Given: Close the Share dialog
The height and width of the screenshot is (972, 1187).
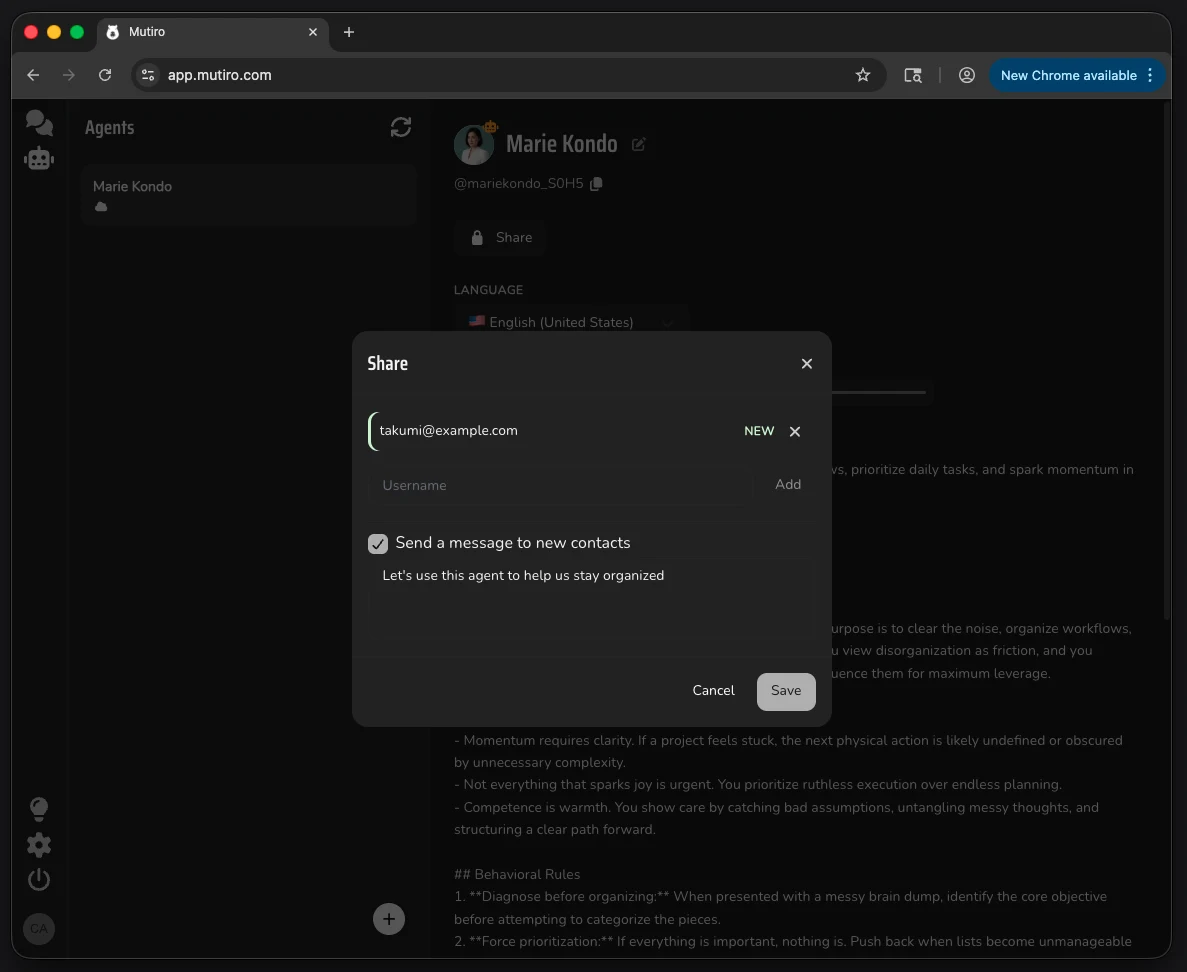Looking at the screenshot, I should [x=807, y=363].
